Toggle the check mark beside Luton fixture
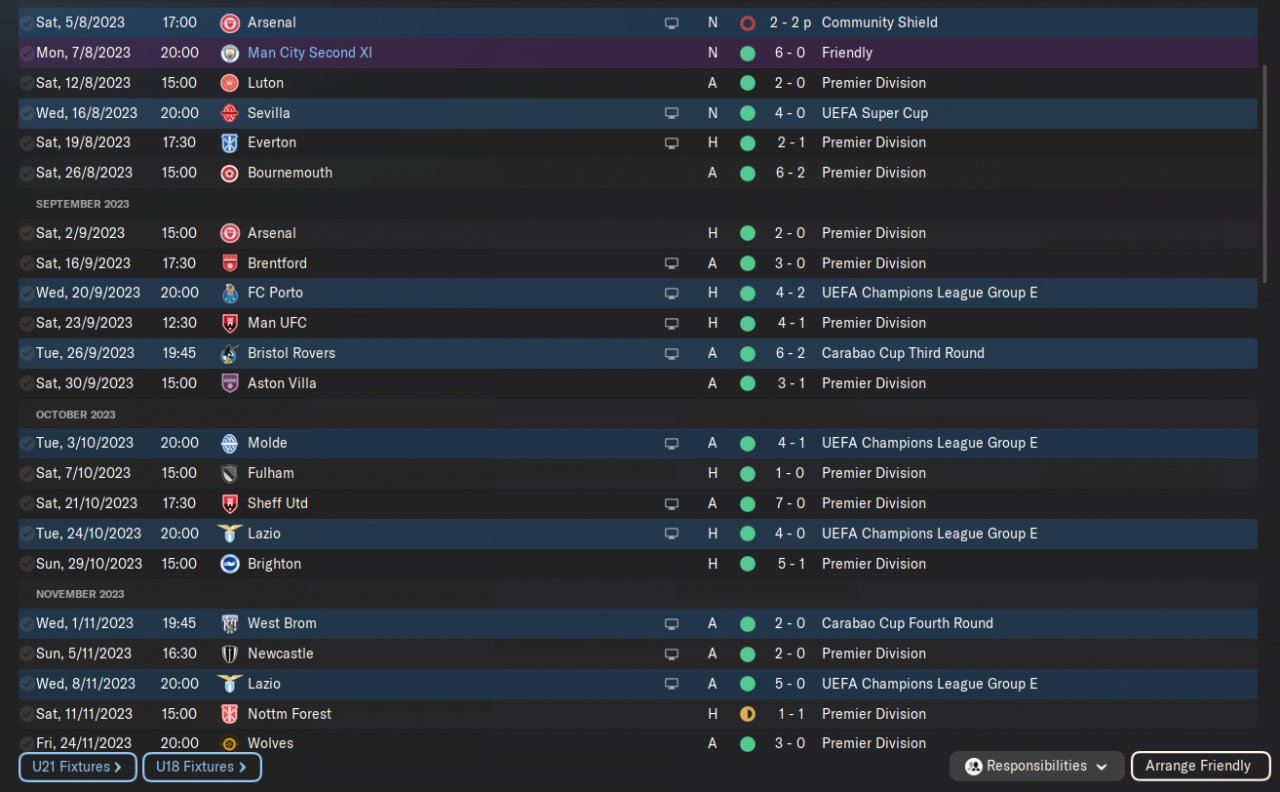Image resolution: width=1280 pixels, height=792 pixels. click(x=27, y=83)
